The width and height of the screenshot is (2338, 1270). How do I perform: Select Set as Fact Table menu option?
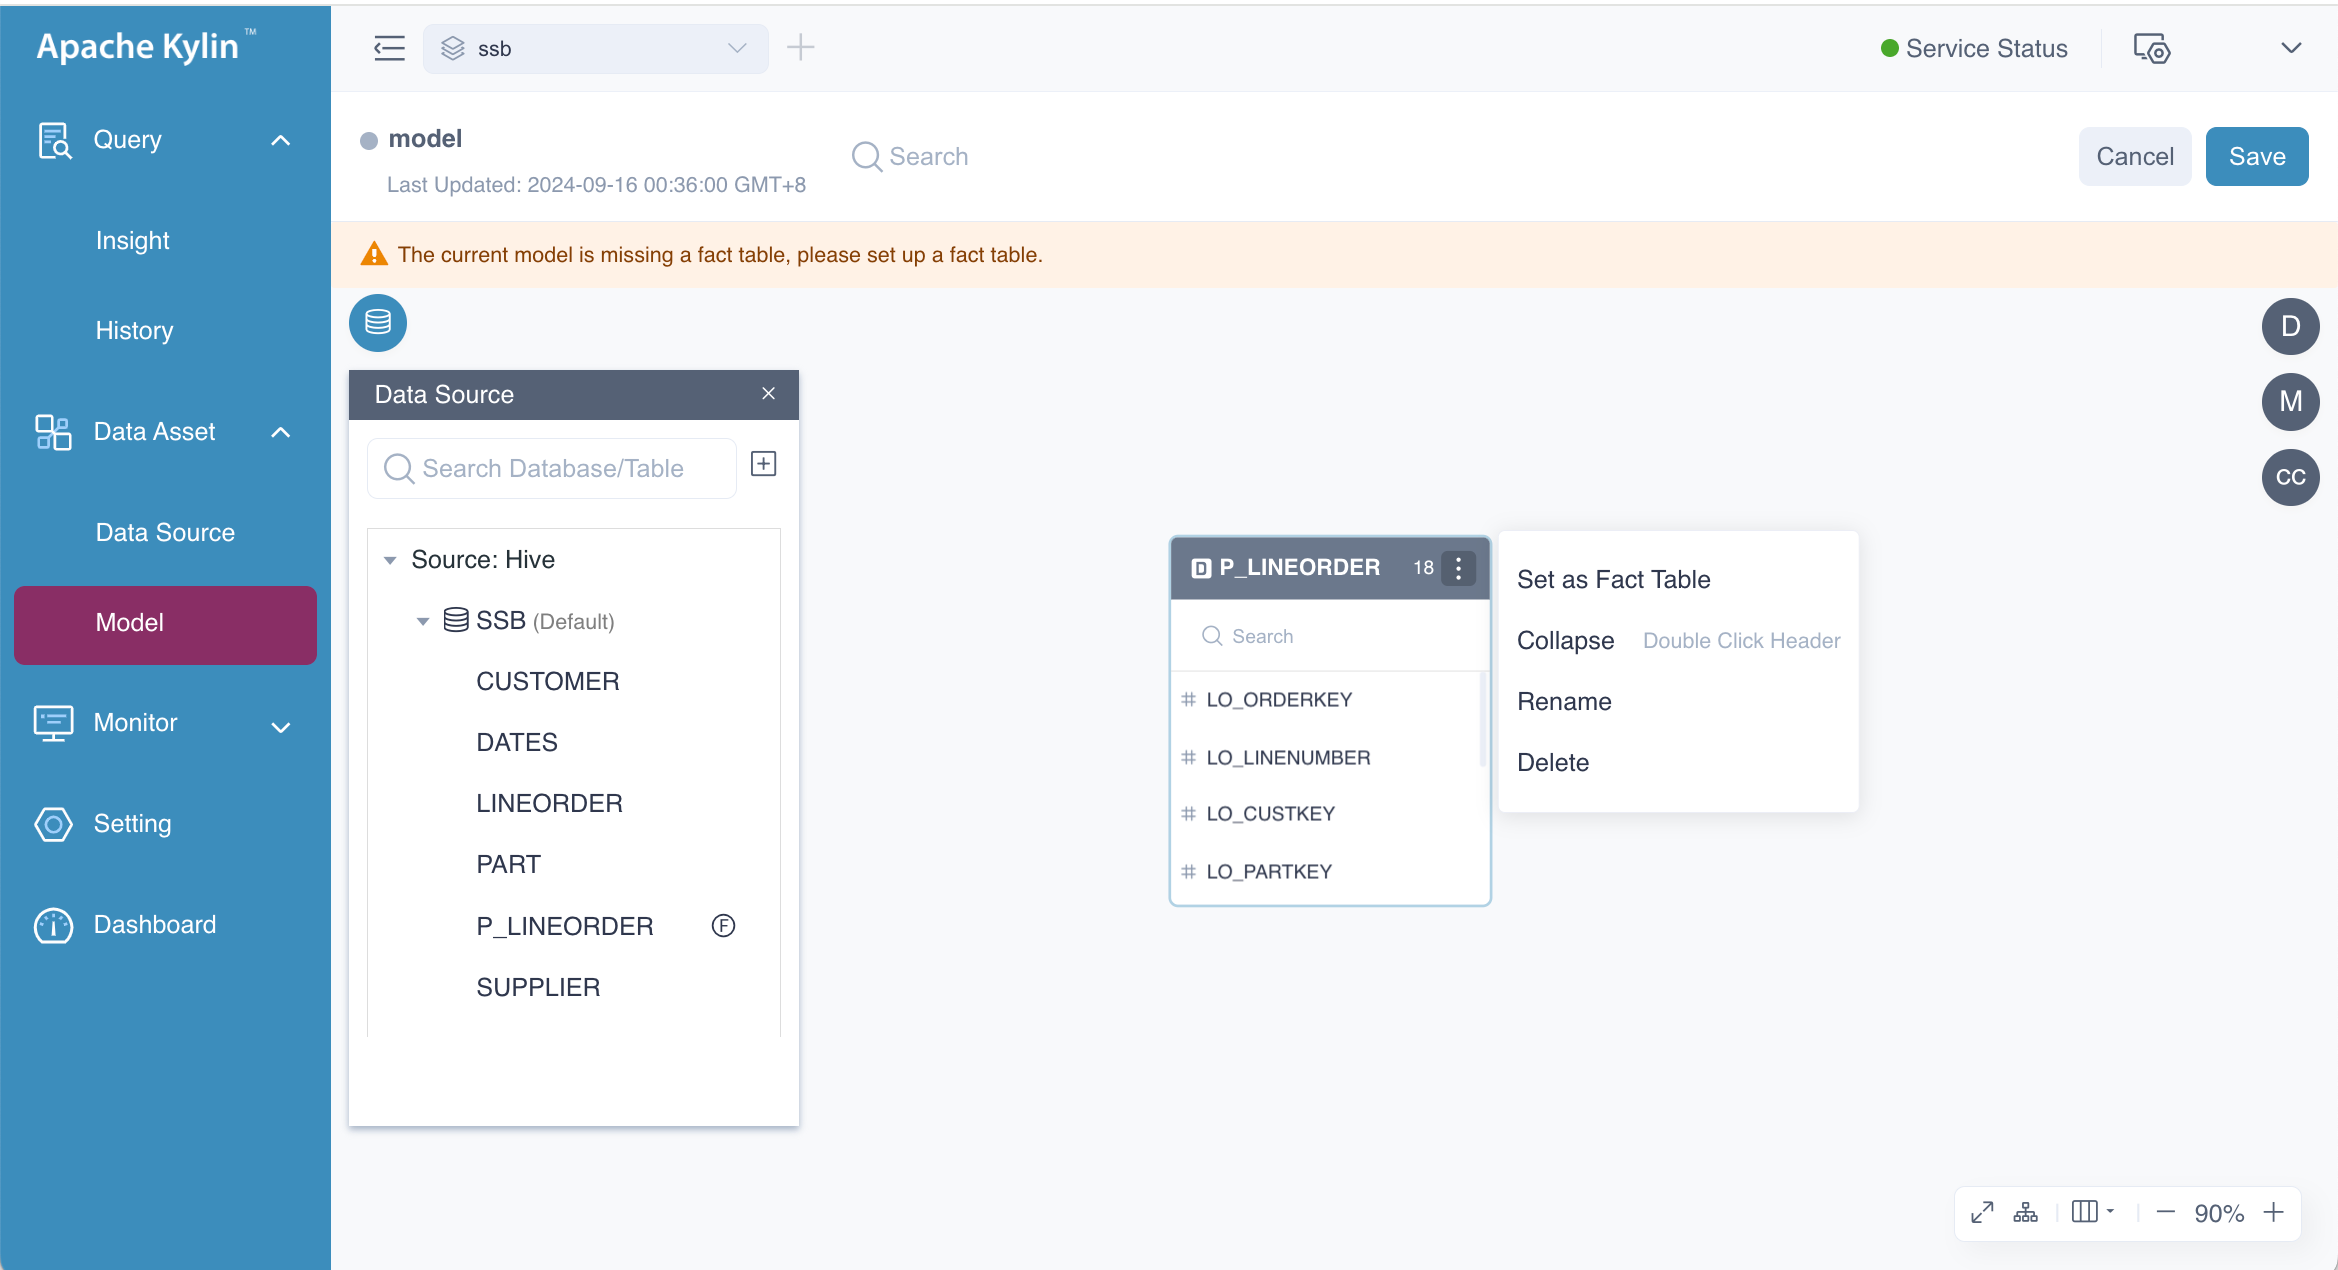pyautogui.click(x=1613, y=579)
